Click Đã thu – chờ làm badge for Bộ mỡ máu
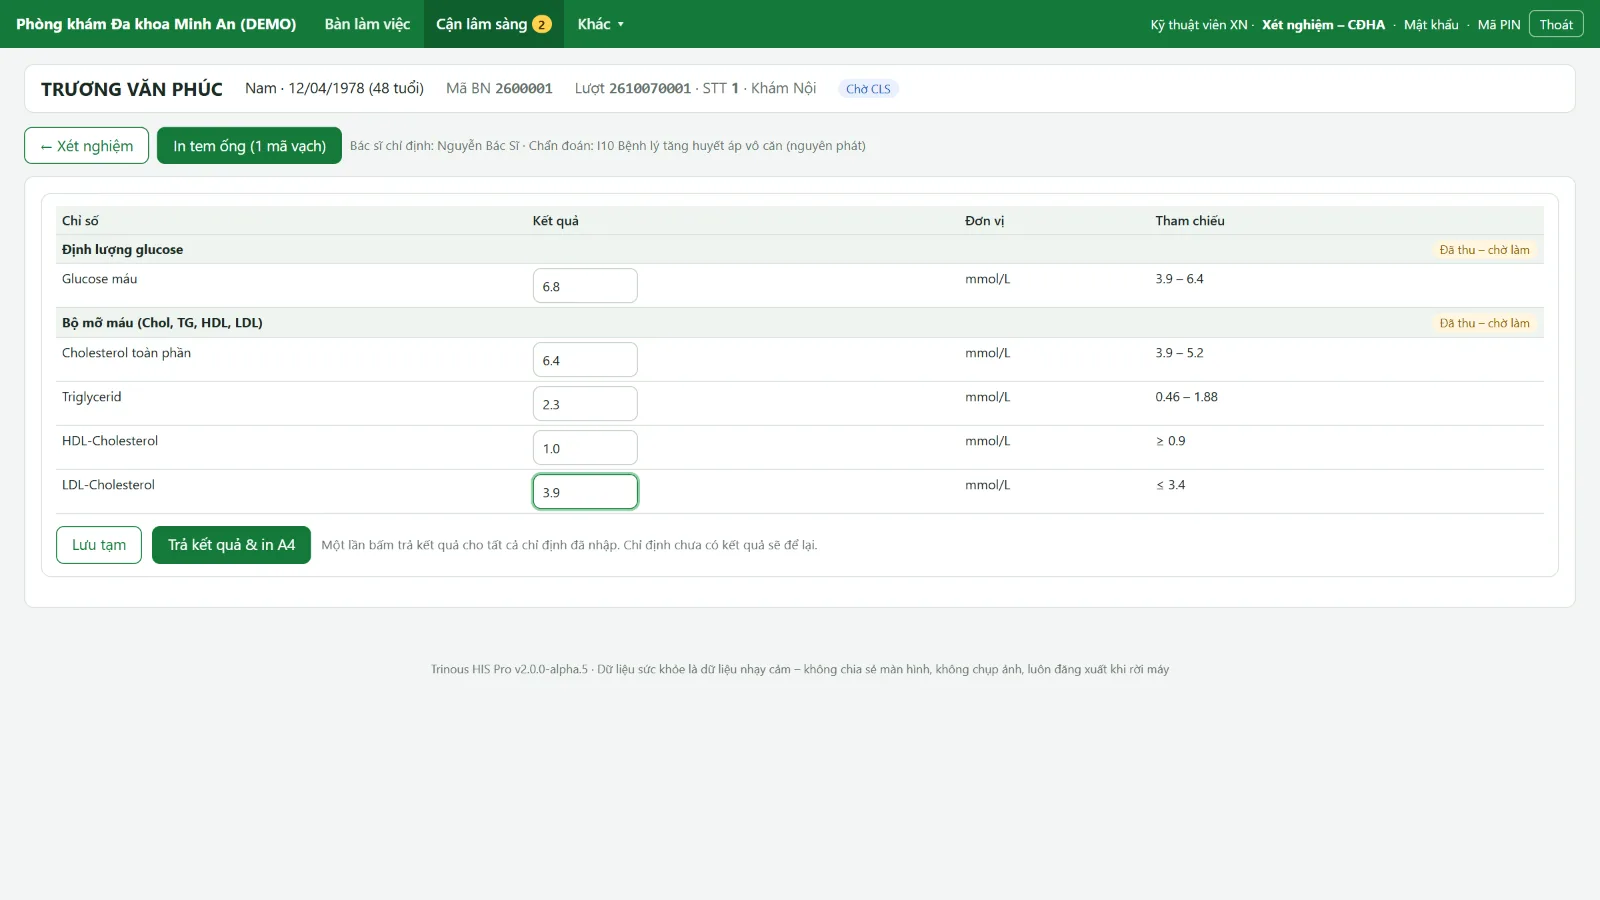 (x=1485, y=323)
